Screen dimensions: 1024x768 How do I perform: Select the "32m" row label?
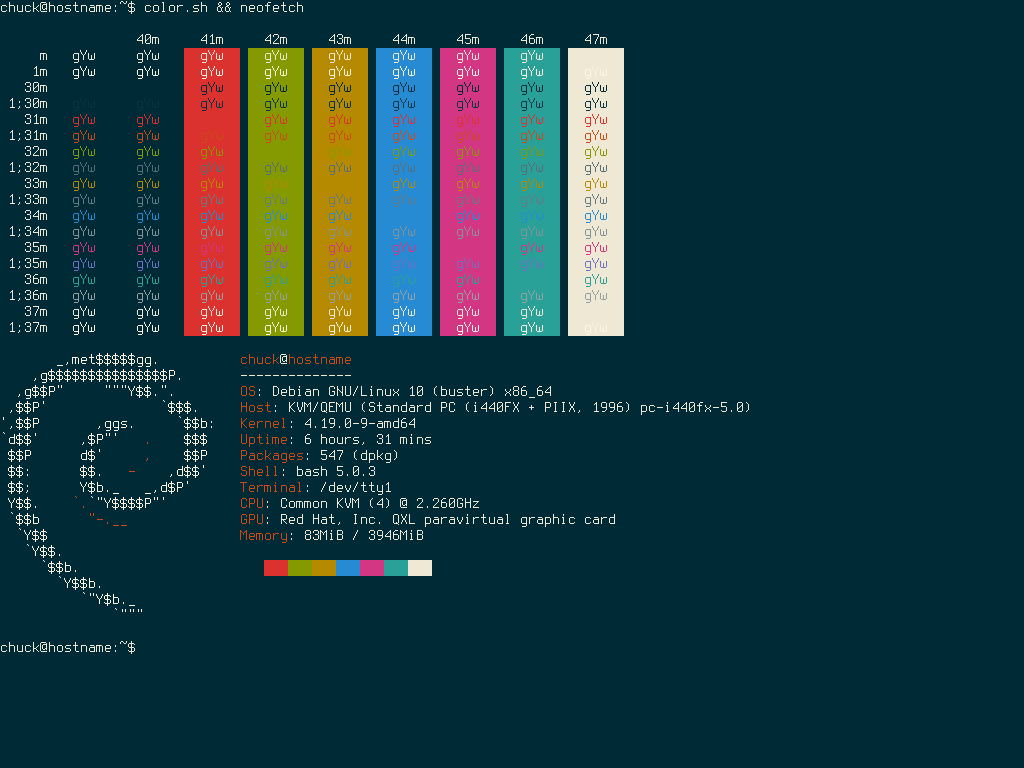coord(36,152)
